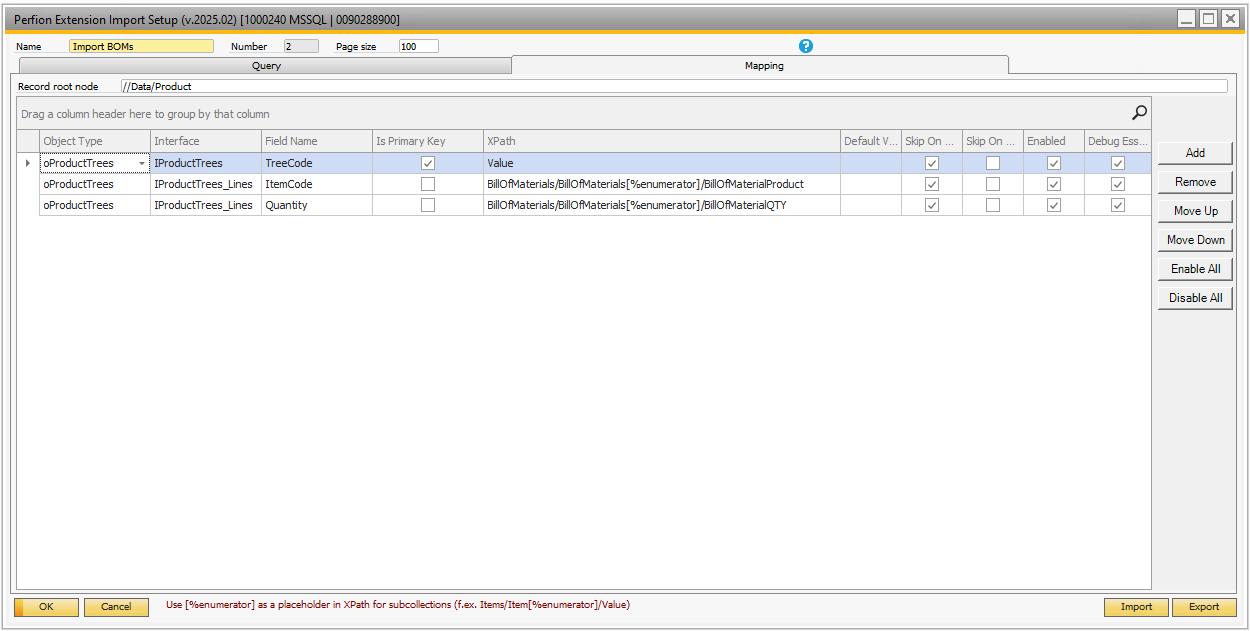Viewport: 1250px width, 631px height.
Task: Click the Import button
Action: click(1136, 607)
